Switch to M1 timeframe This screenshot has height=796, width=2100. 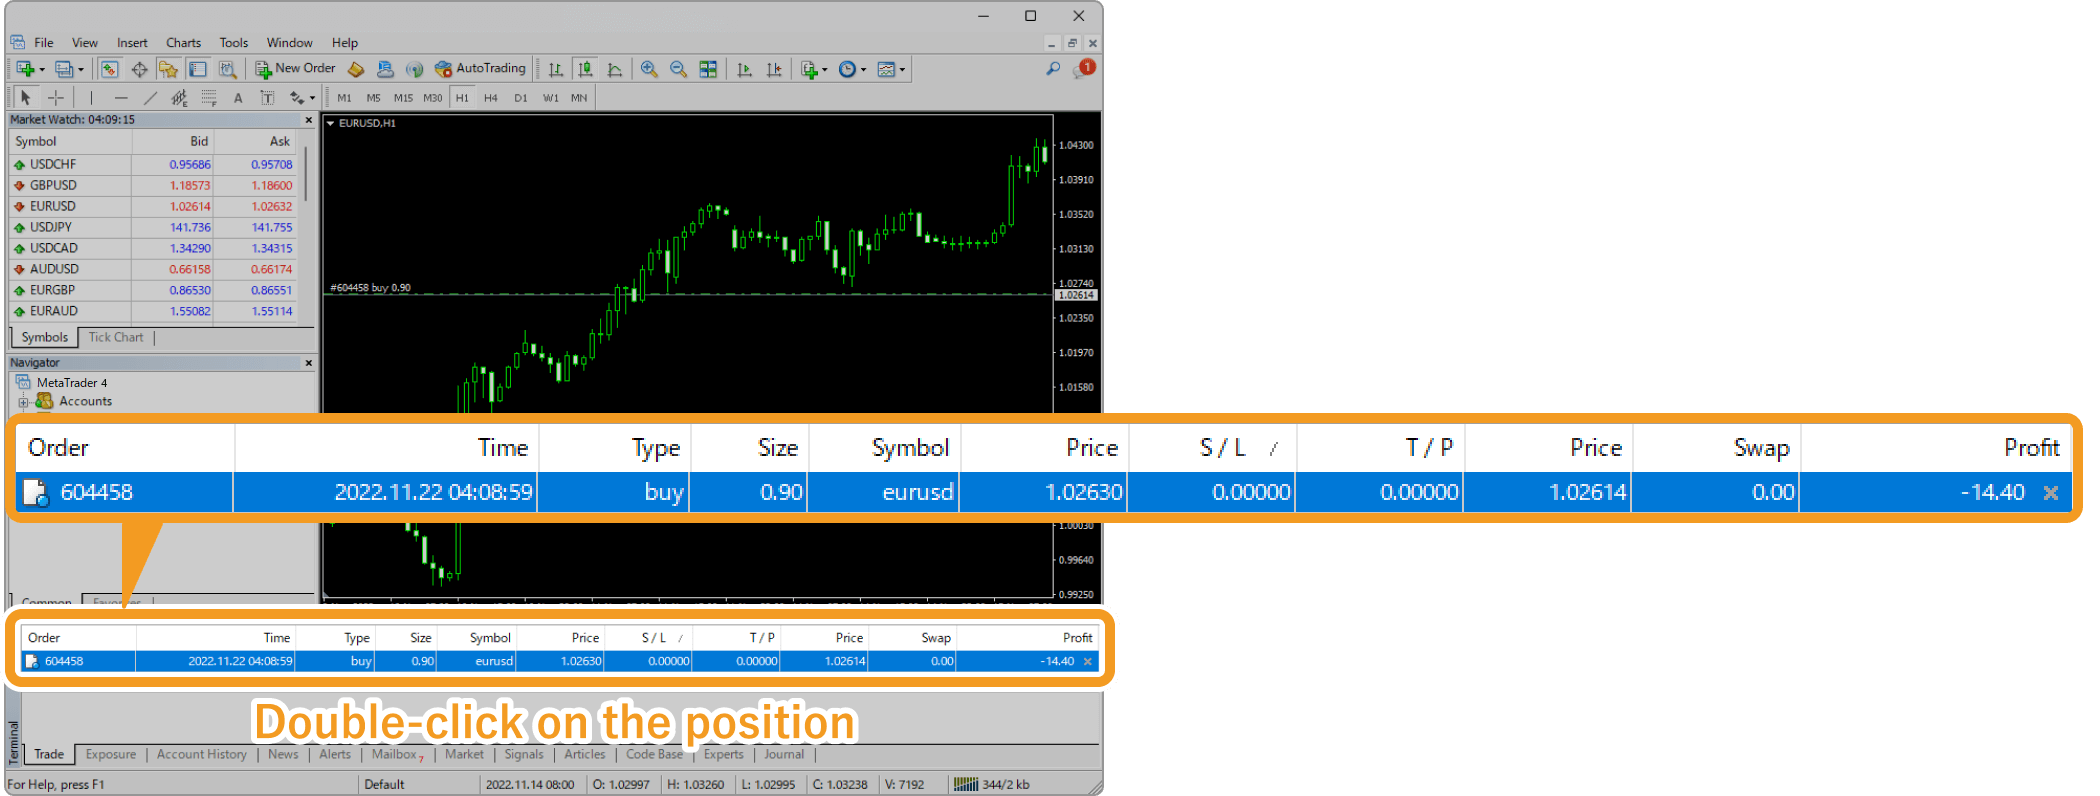[x=344, y=98]
